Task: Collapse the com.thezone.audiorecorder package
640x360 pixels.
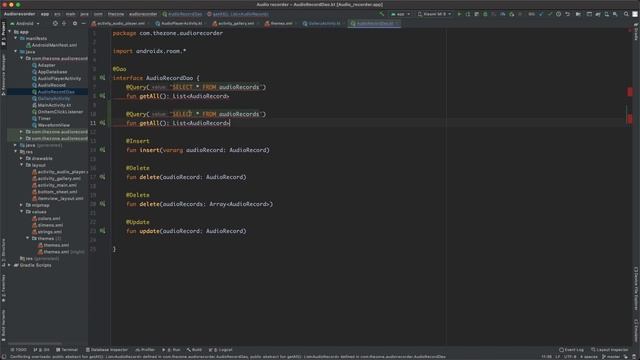Action: [22, 58]
